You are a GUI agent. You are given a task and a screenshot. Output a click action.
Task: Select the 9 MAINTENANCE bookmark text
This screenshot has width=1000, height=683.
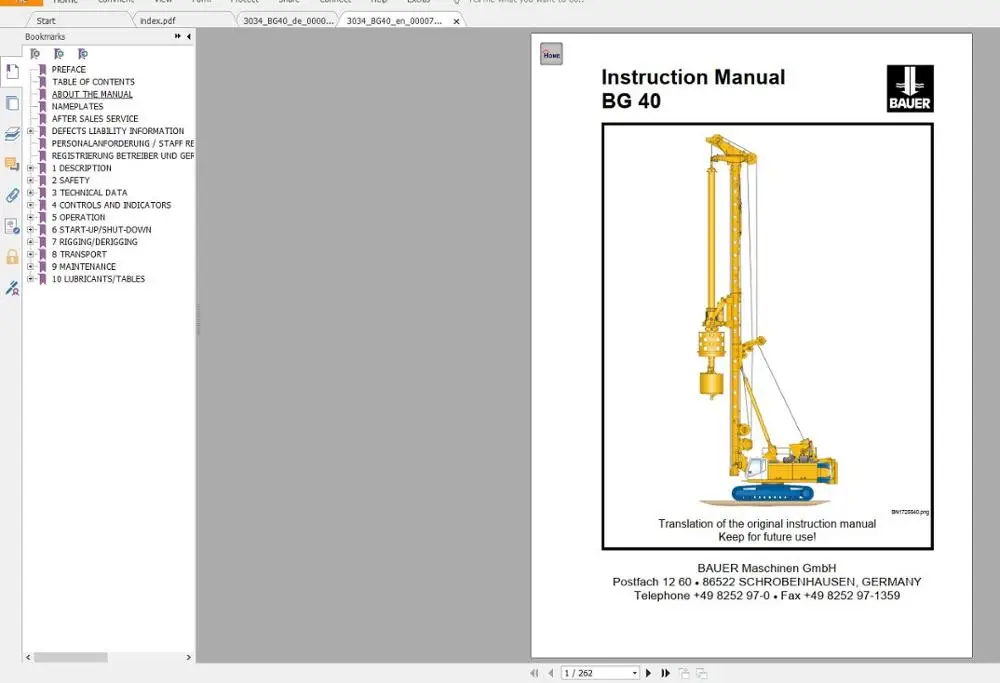[x=84, y=267]
